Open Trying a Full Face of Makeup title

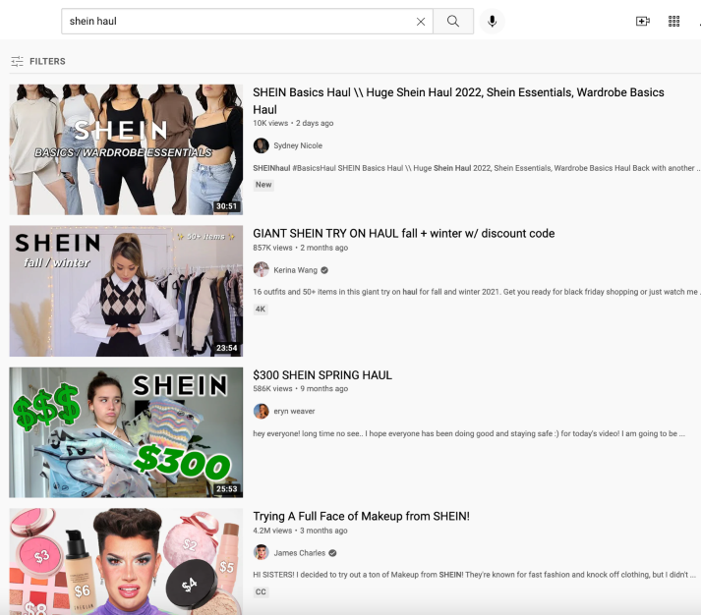[361, 516]
